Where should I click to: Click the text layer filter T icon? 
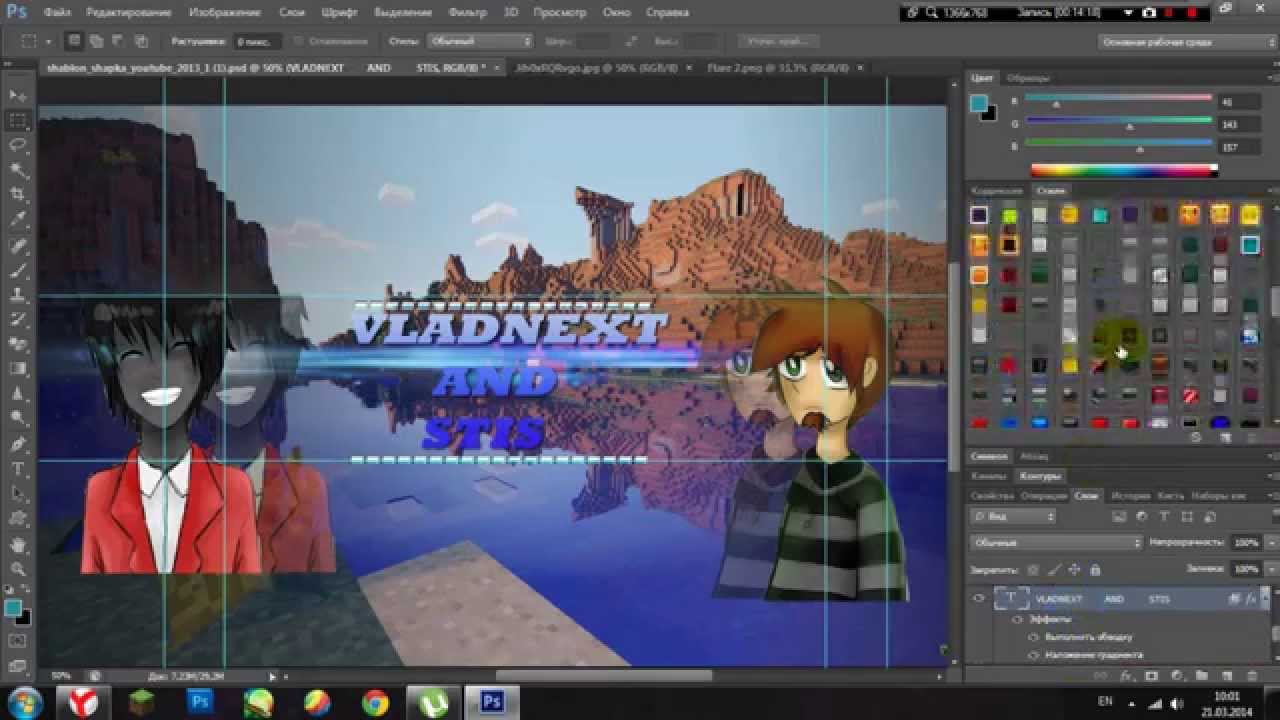[x=1163, y=517]
